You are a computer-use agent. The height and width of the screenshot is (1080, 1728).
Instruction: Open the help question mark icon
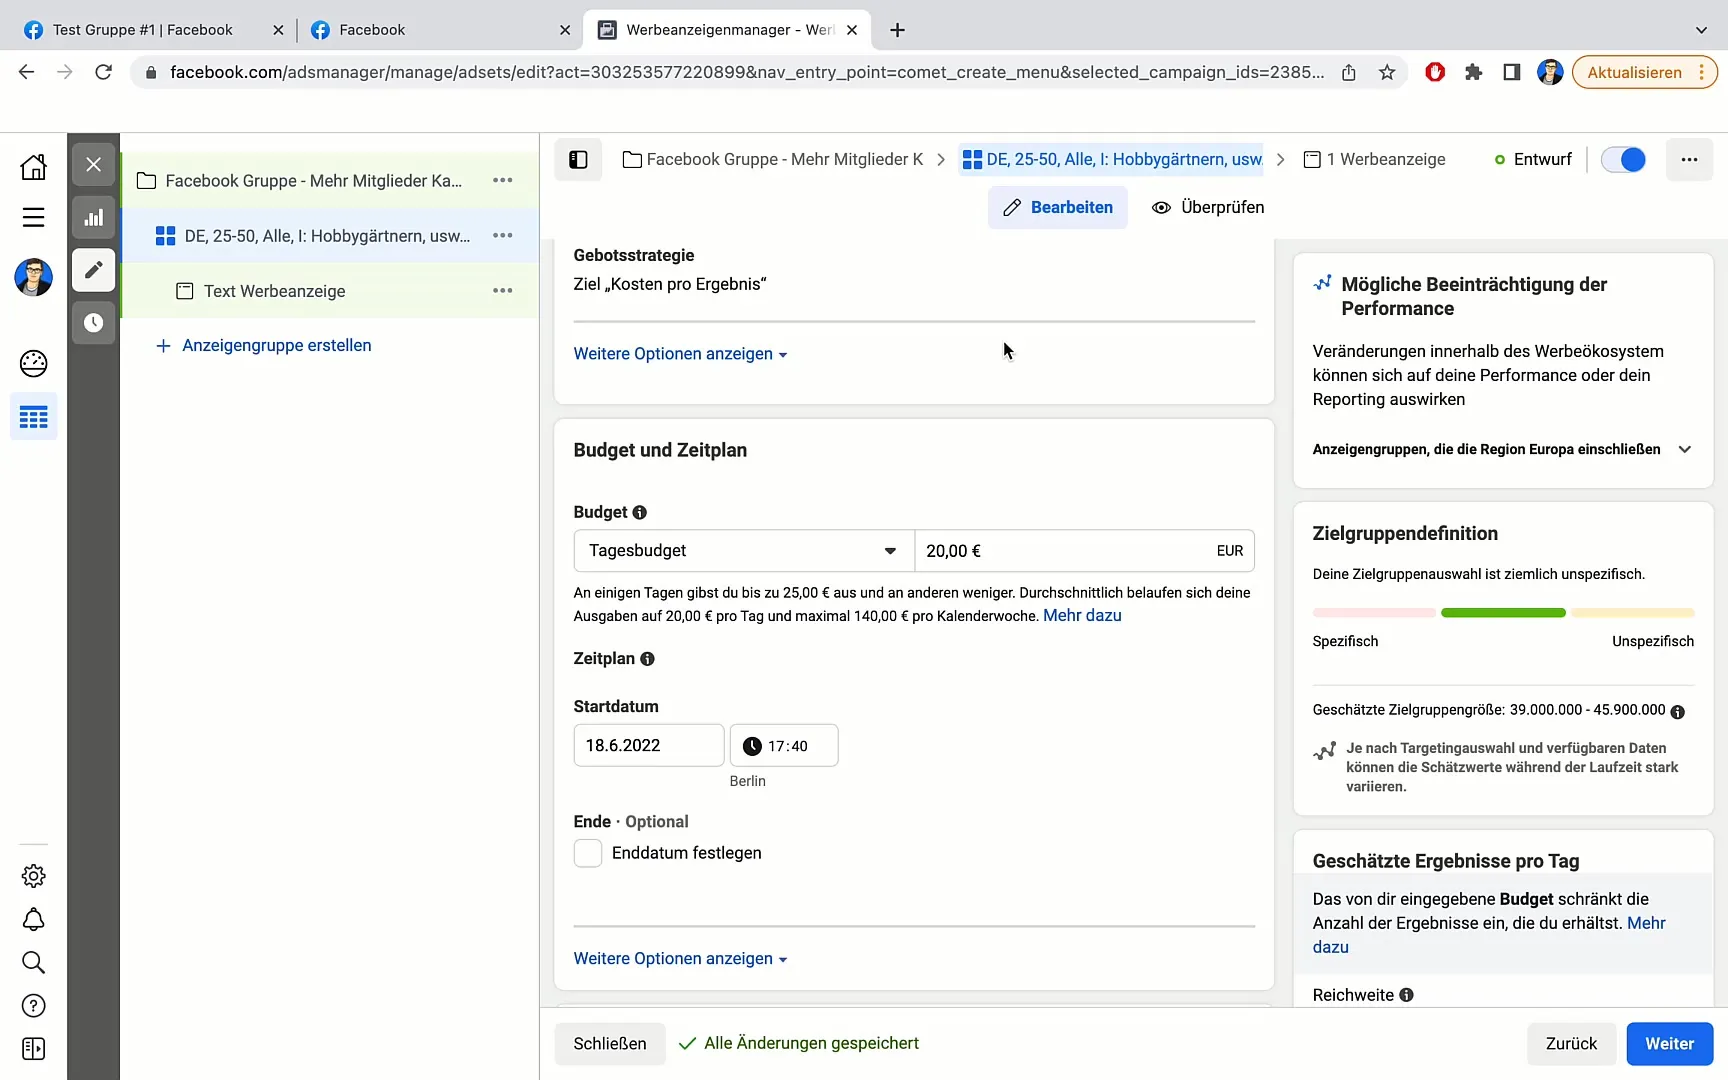[33, 1005]
